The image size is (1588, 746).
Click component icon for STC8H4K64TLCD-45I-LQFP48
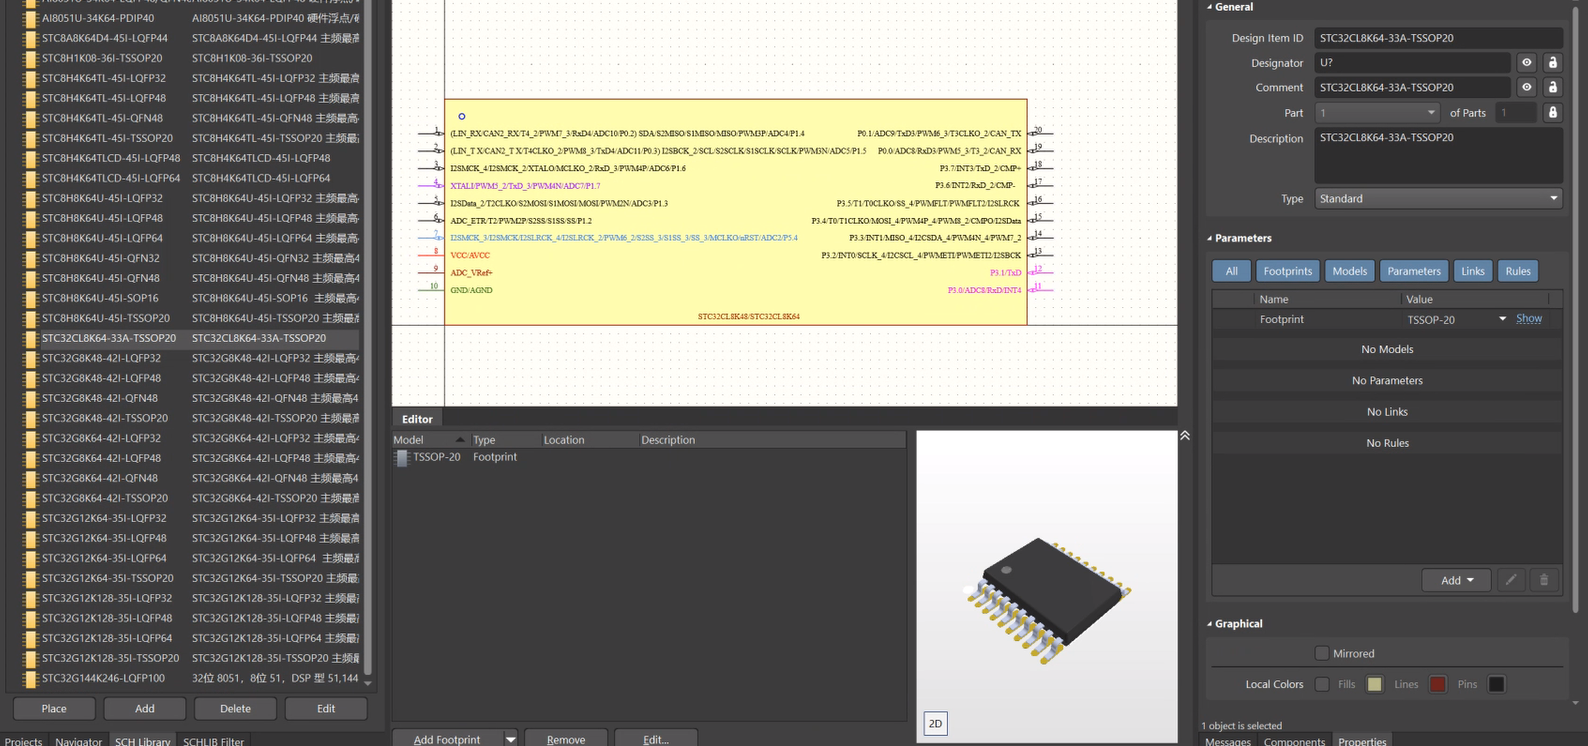click(29, 158)
